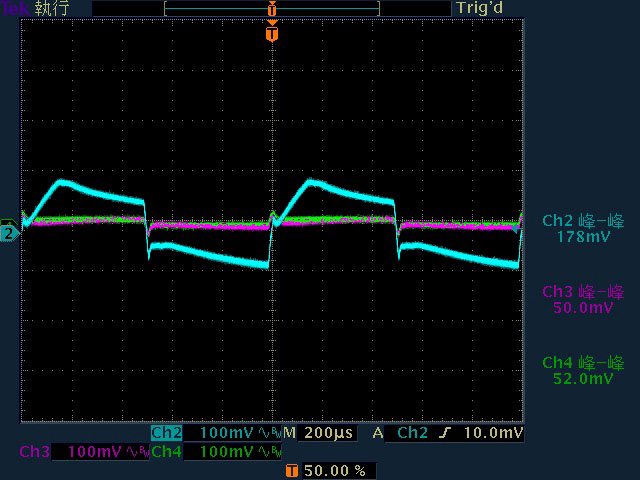Open the A Ch2 trigger source setting
The height and width of the screenshot is (480, 640).
pyautogui.click(x=412, y=433)
